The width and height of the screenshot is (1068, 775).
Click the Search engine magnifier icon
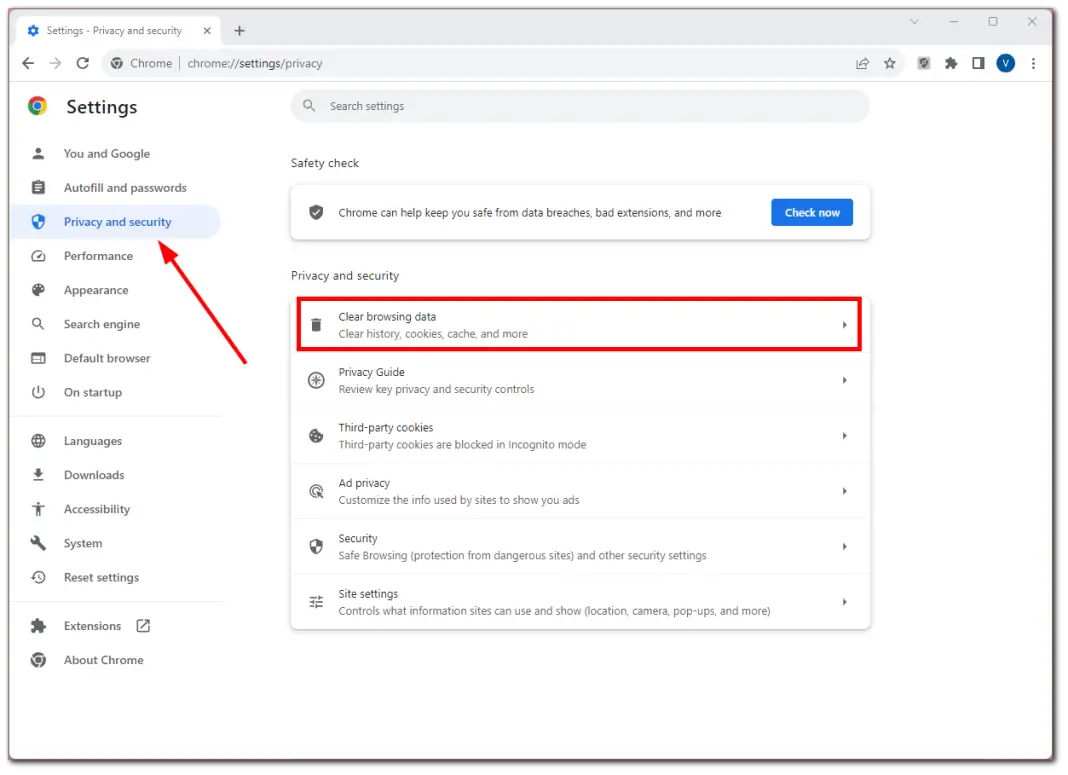pos(37,324)
